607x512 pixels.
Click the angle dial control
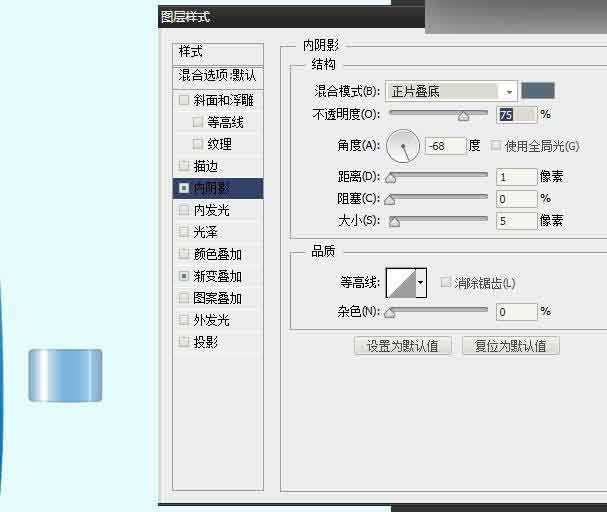click(403, 146)
